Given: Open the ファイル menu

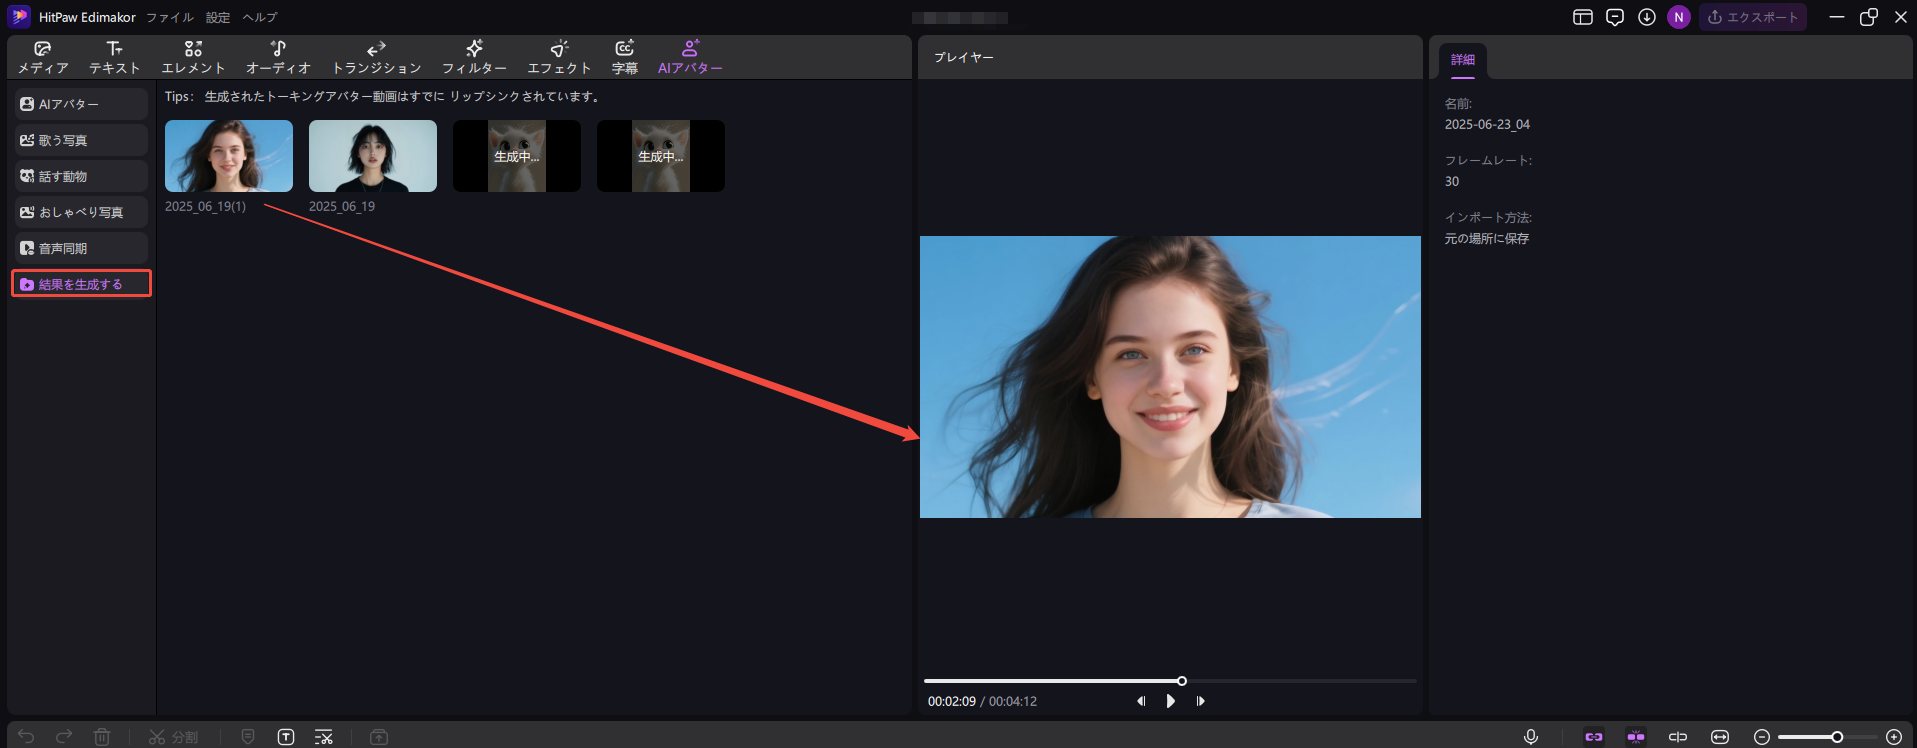Looking at the screenshot, I should pyautogui.click(x=170, y=17).
